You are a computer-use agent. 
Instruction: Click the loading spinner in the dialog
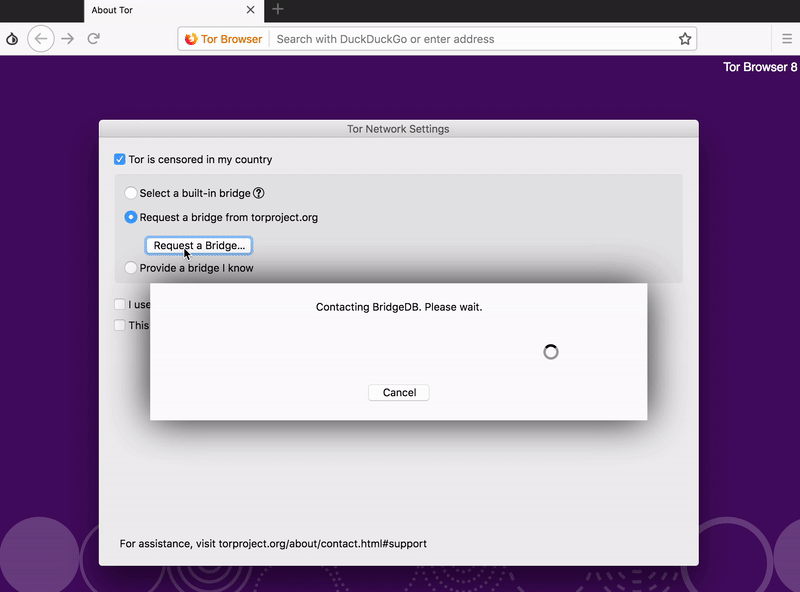(x=551, y=352)
